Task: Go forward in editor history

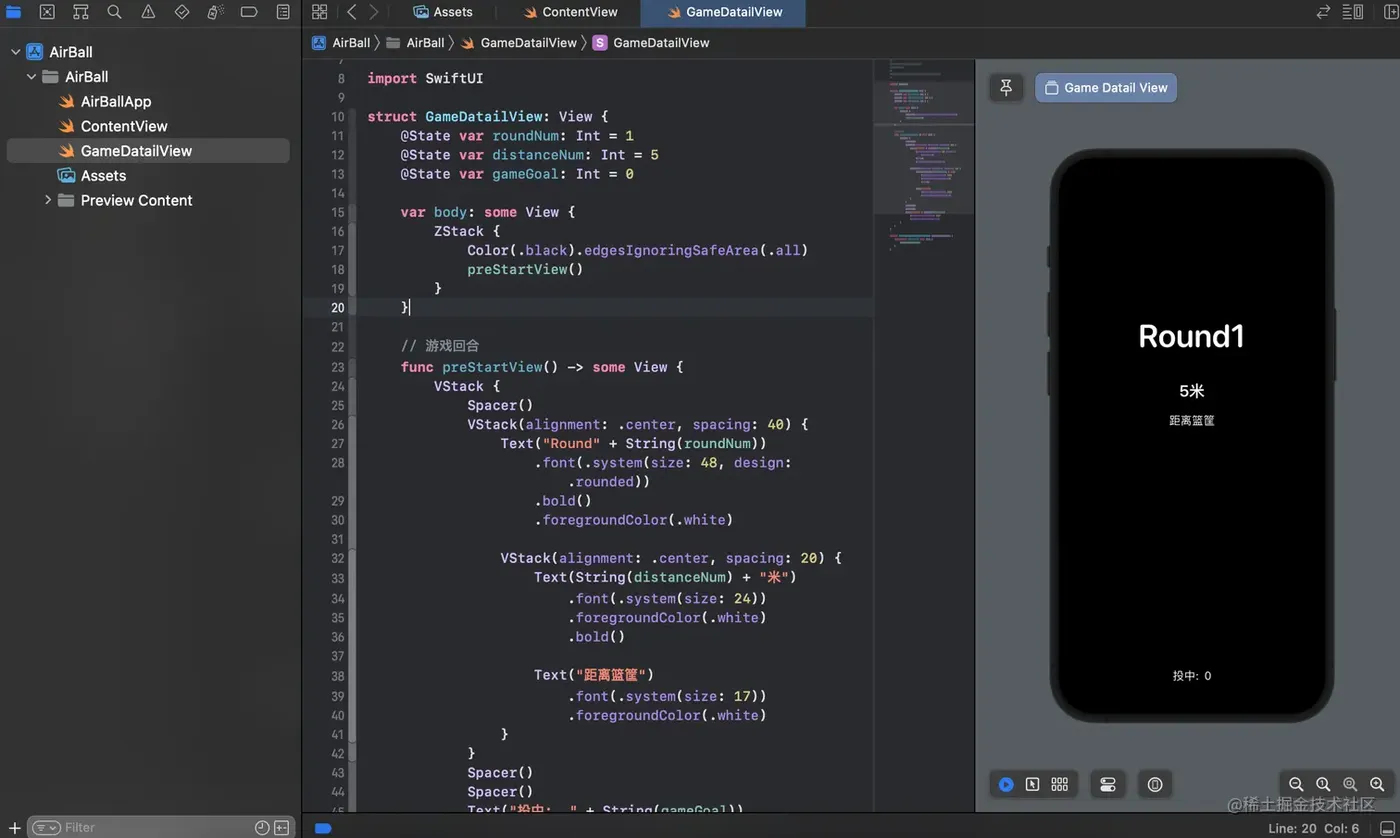Action: coord(373,12)
